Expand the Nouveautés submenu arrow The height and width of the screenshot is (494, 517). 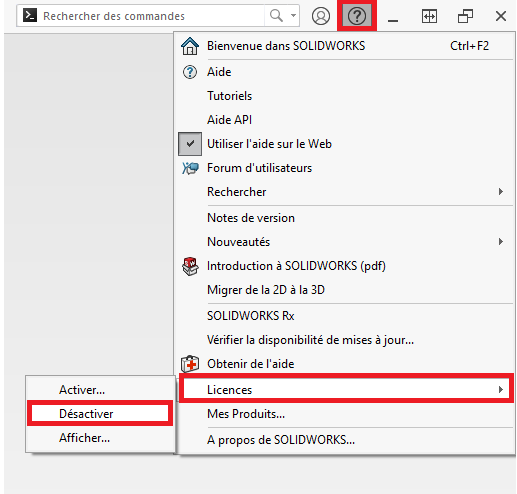(x=500, y=242)
